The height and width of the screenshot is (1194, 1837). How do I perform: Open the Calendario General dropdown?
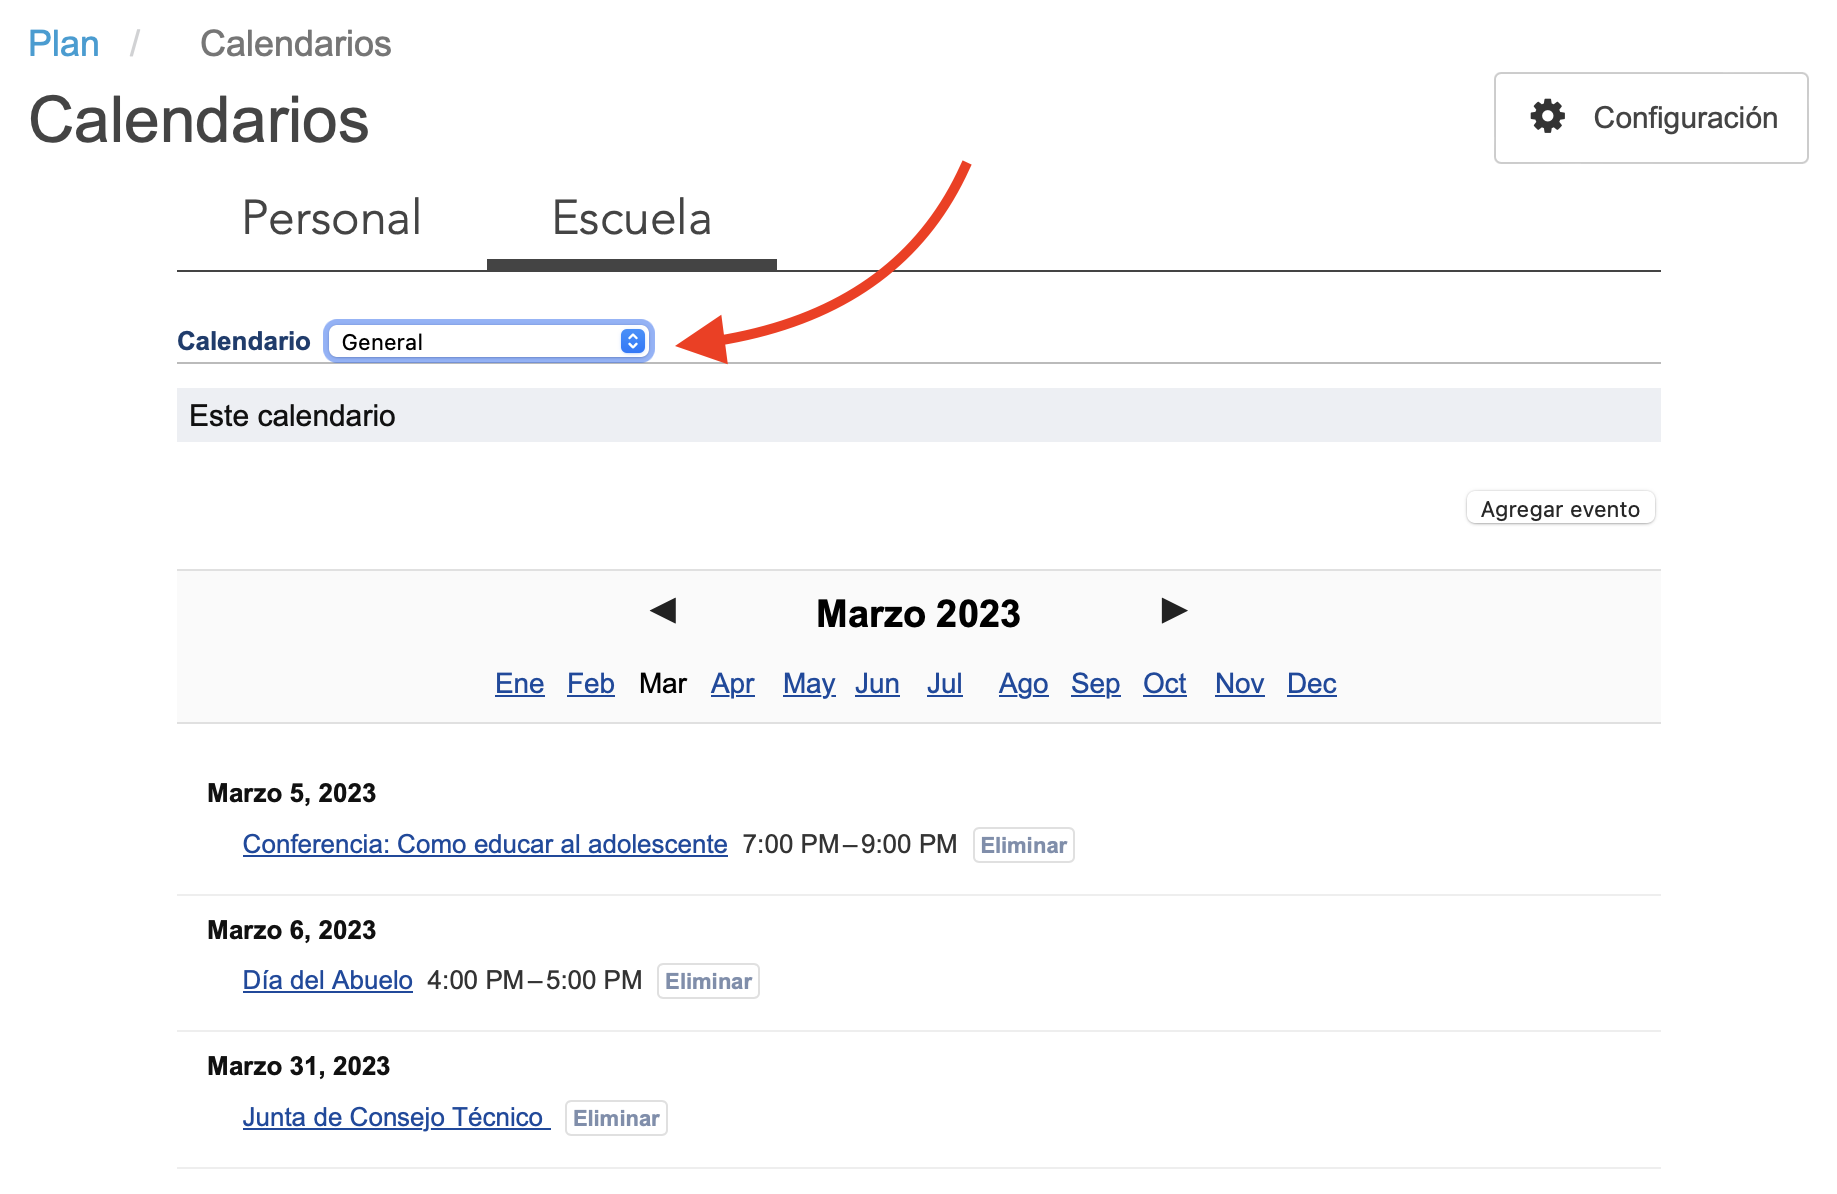(x=489, y=342)
